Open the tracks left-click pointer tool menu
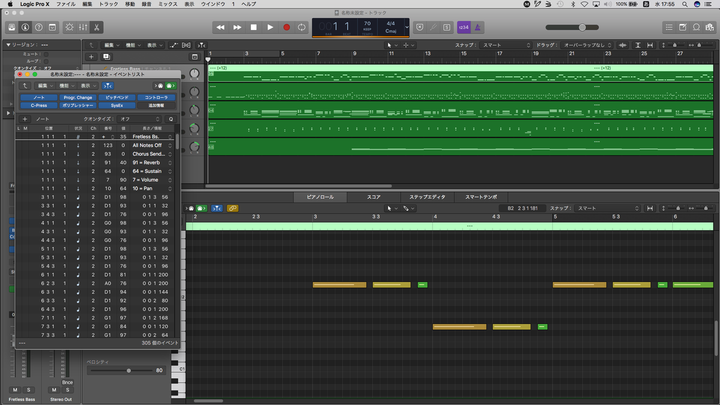The image size is (720, 405). click(x=392, y=45)
